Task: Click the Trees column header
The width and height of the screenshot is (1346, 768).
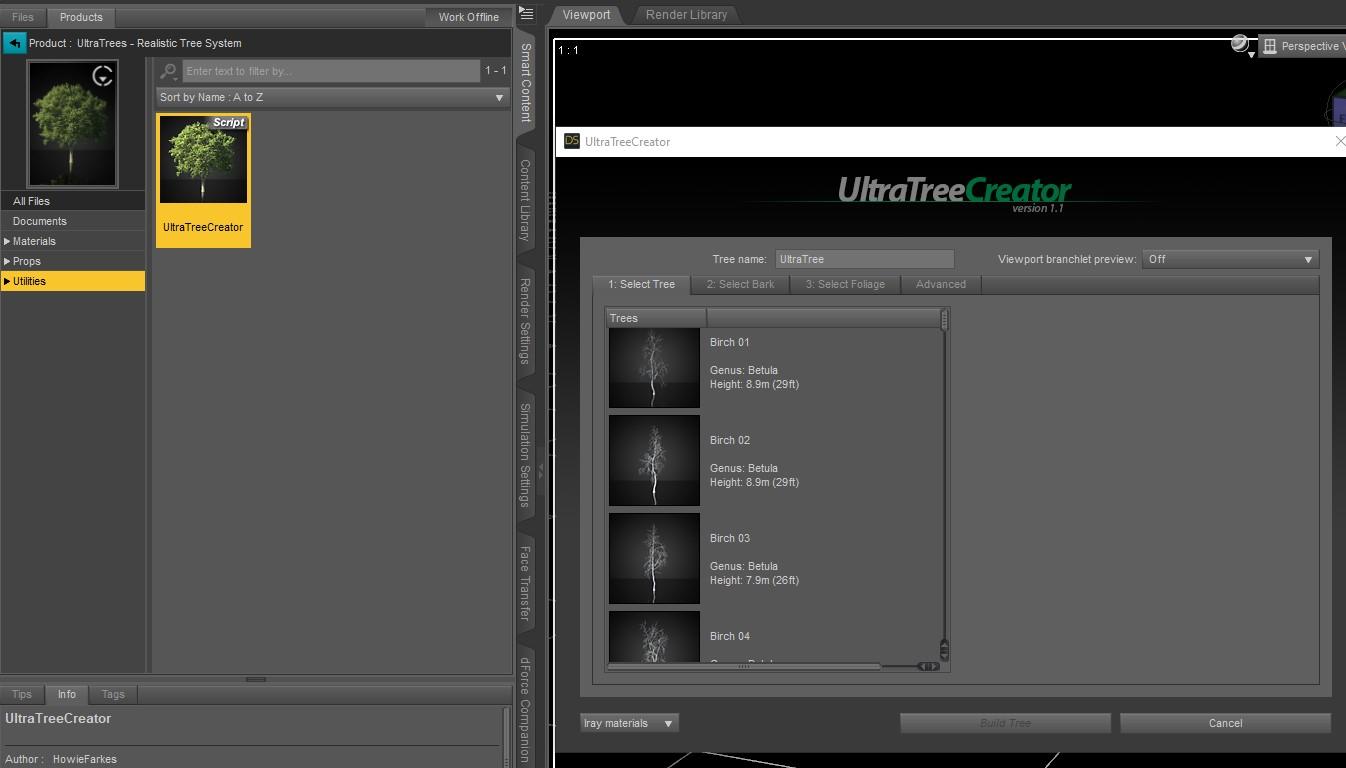Action: [x=656, y=318]
